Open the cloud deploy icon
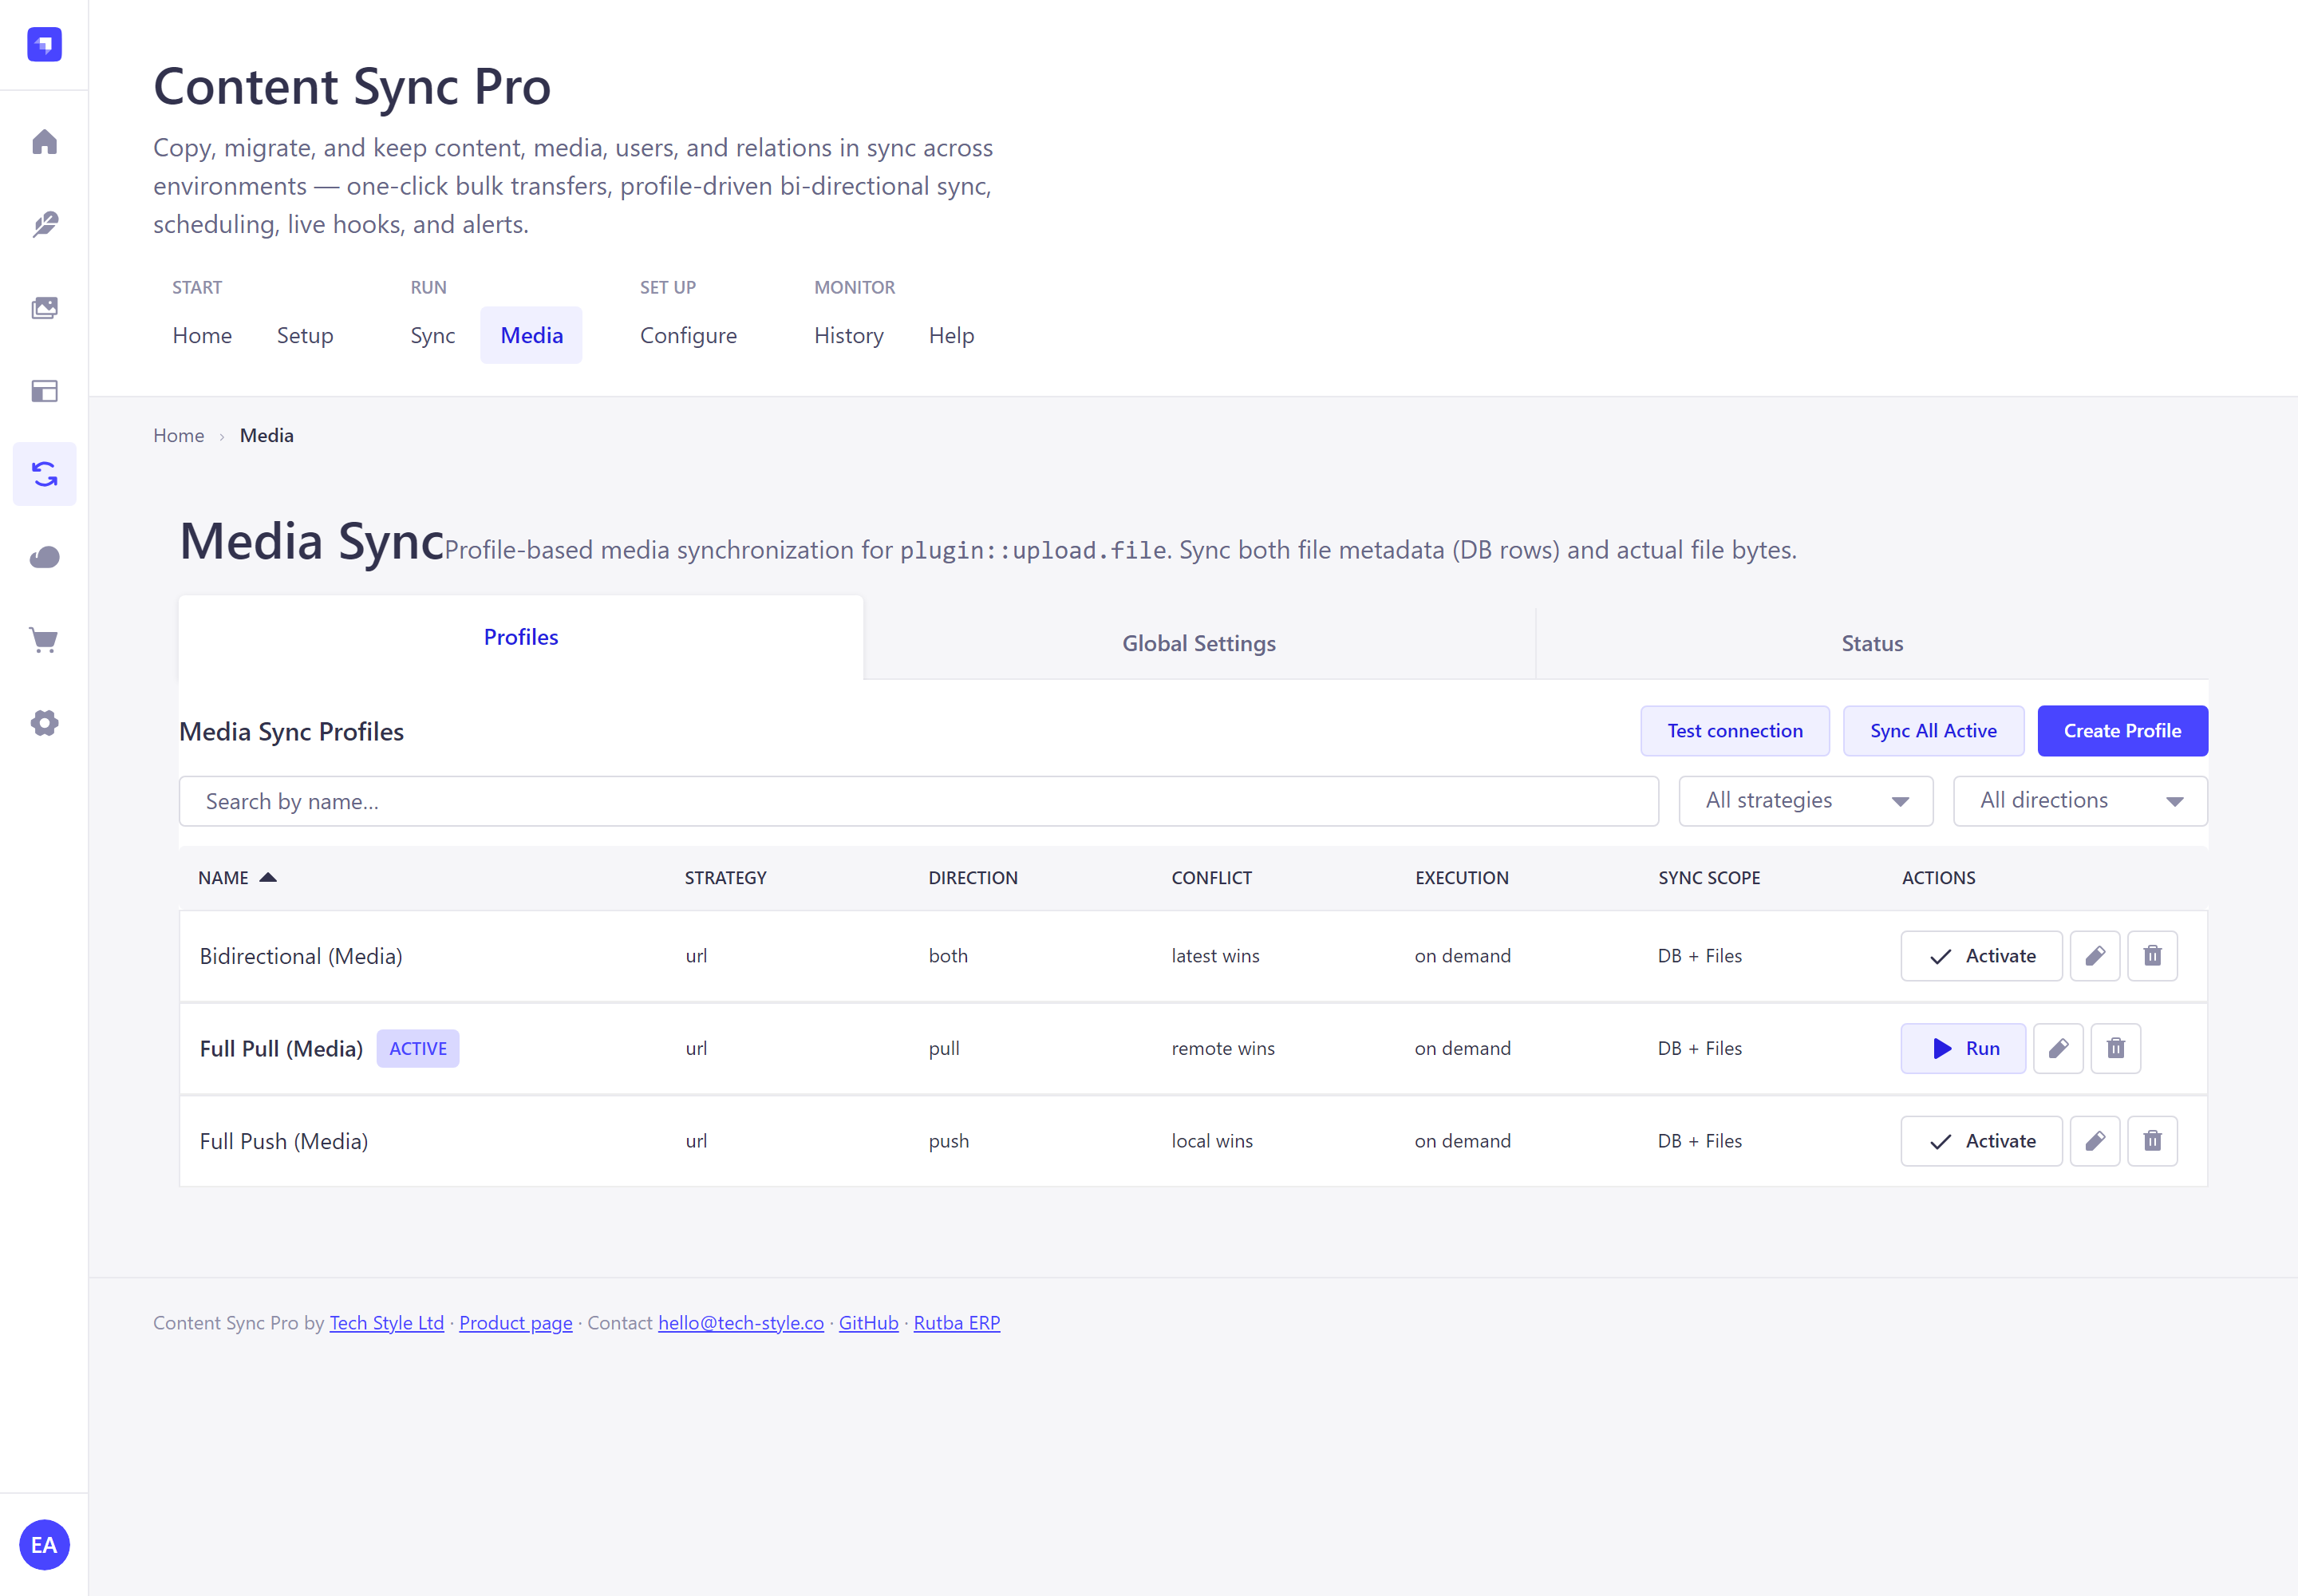This screenshot has height=1596, width=2298. [x=44, y=557]
